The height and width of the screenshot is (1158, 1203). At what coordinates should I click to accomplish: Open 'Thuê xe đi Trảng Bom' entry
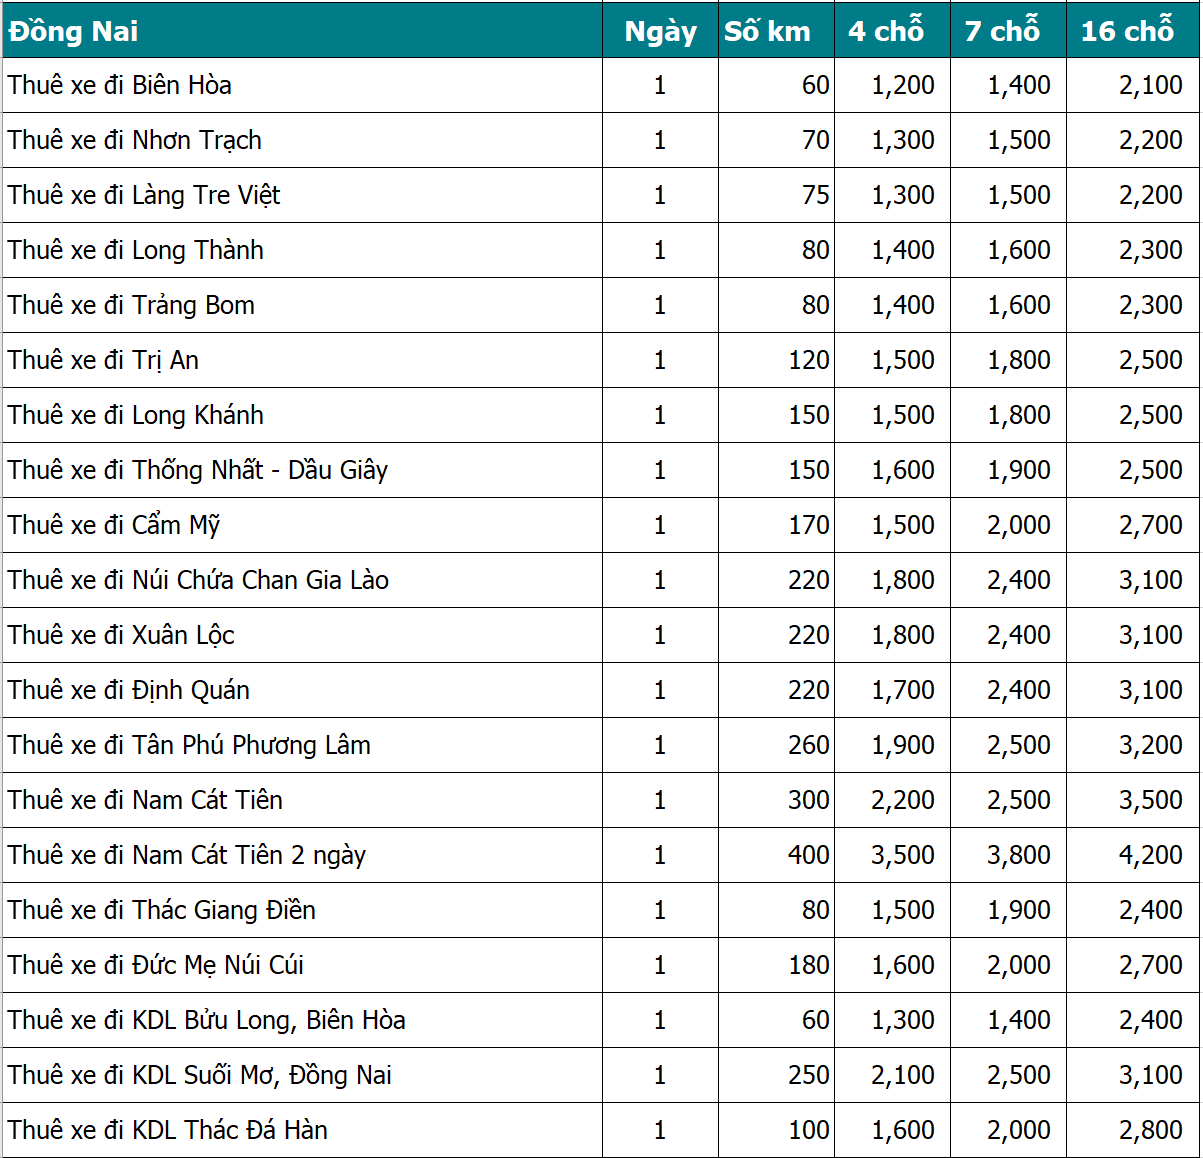(x=131, y=305)
